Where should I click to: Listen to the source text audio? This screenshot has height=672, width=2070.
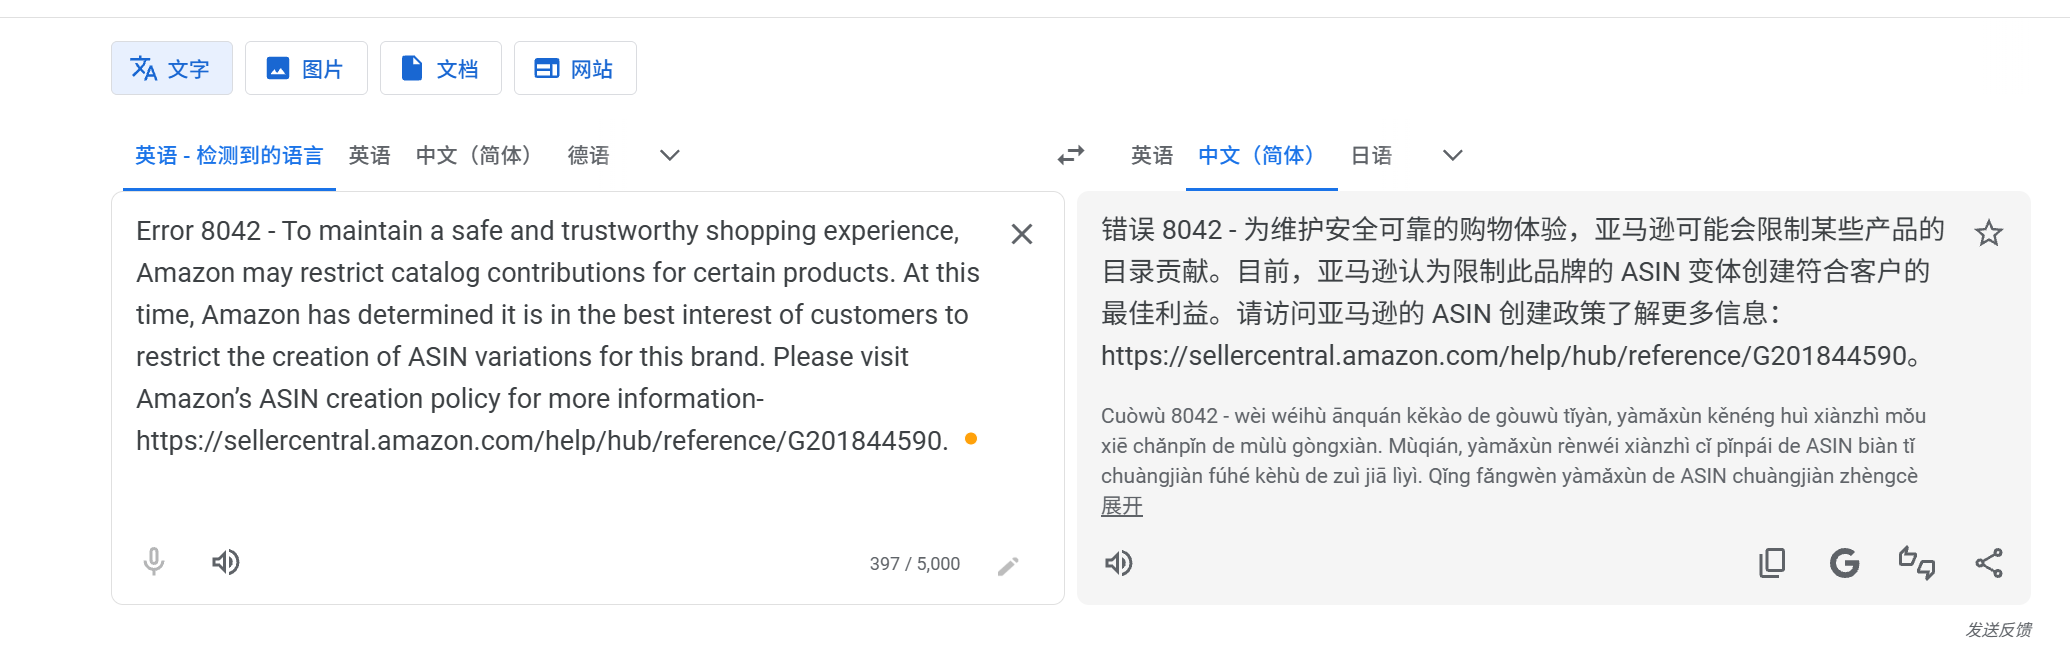point(226,562)
